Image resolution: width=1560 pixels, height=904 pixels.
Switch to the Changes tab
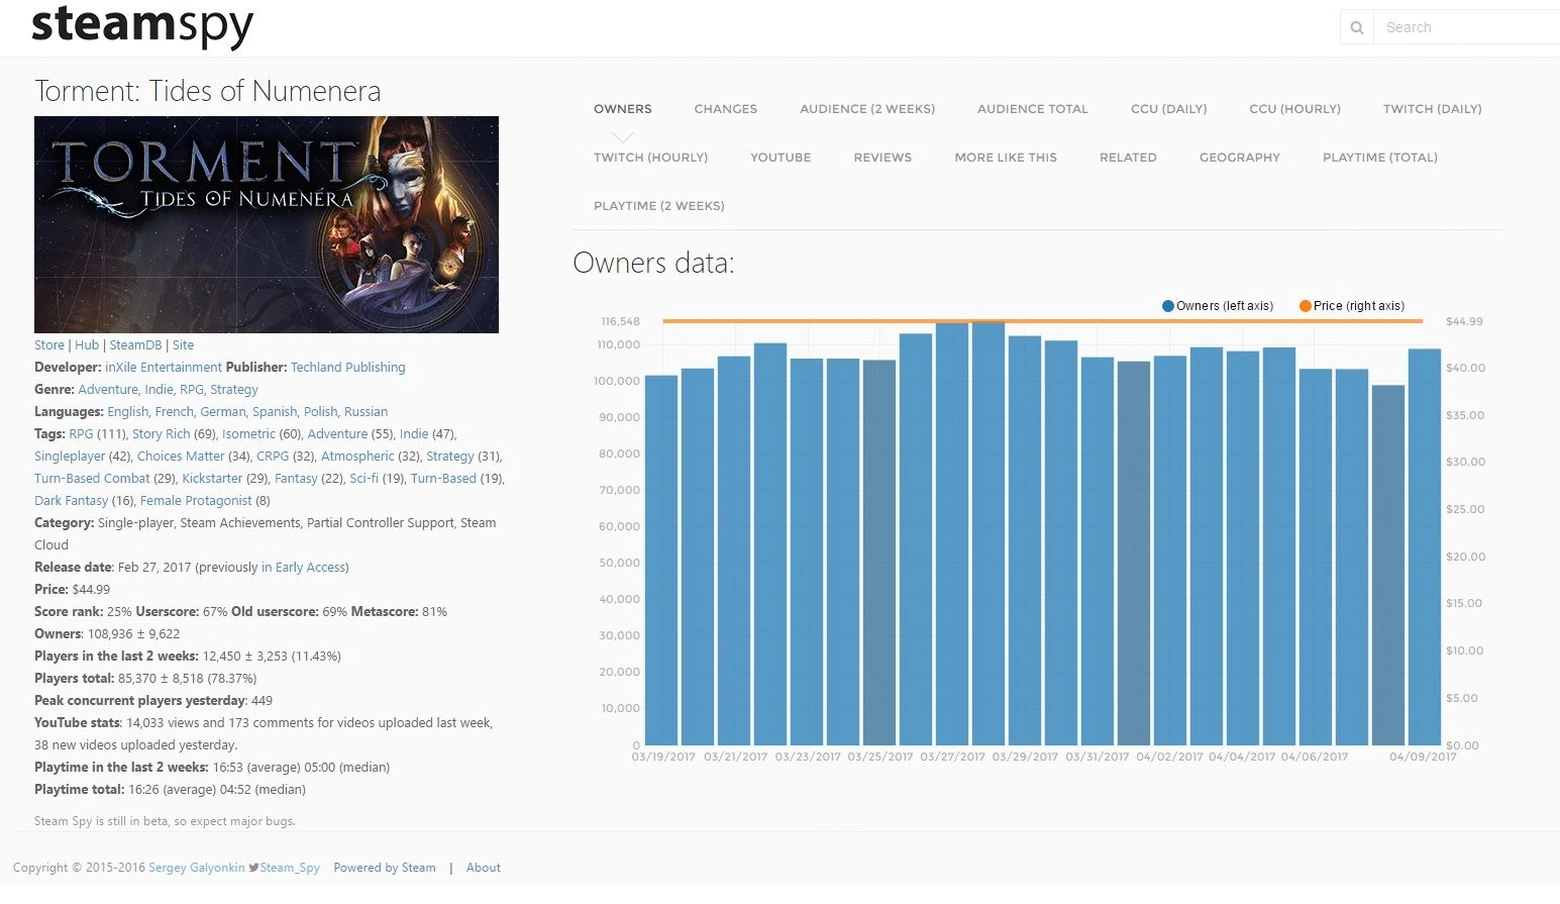(725, 109)
